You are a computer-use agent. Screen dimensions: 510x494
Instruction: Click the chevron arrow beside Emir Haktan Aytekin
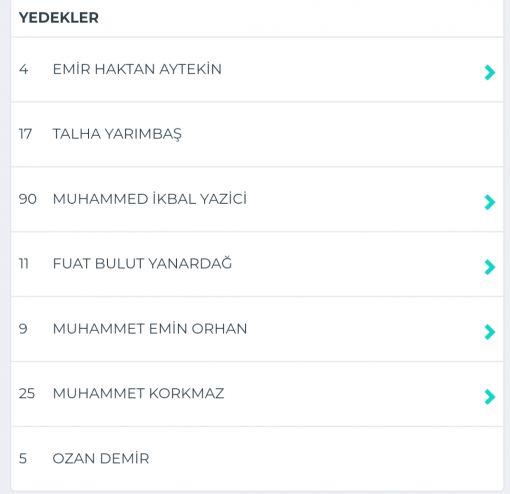(490, 72)
